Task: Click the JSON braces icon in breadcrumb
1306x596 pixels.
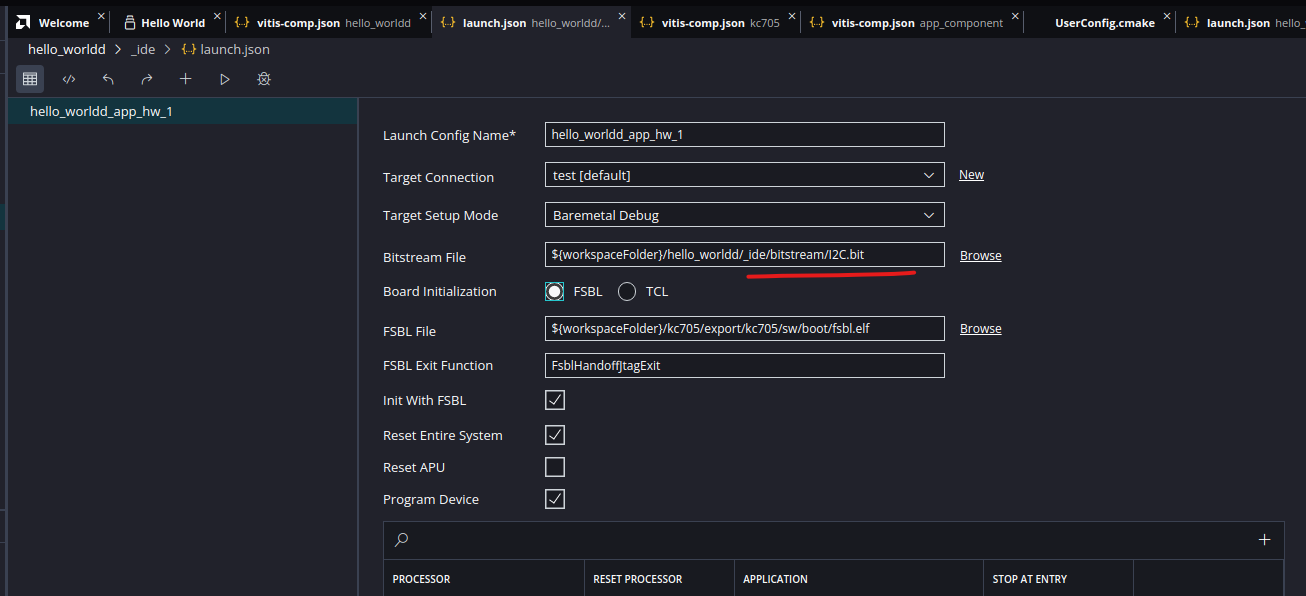Action: coord(188,49)
